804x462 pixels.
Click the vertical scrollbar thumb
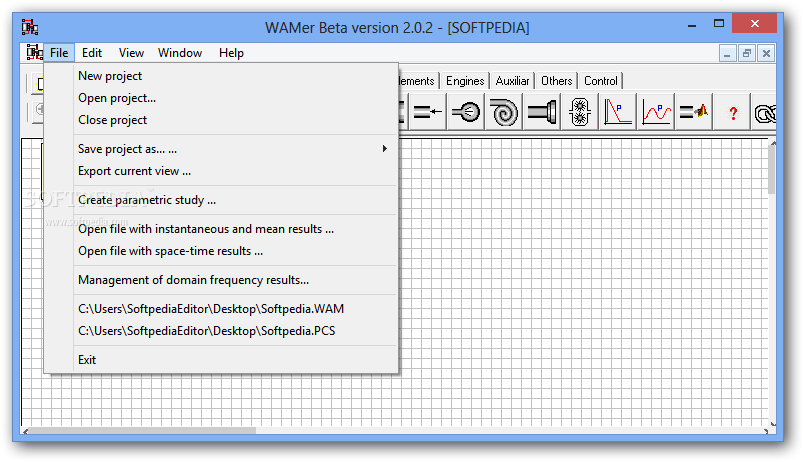pyautogui.click(x=772, y=172)
